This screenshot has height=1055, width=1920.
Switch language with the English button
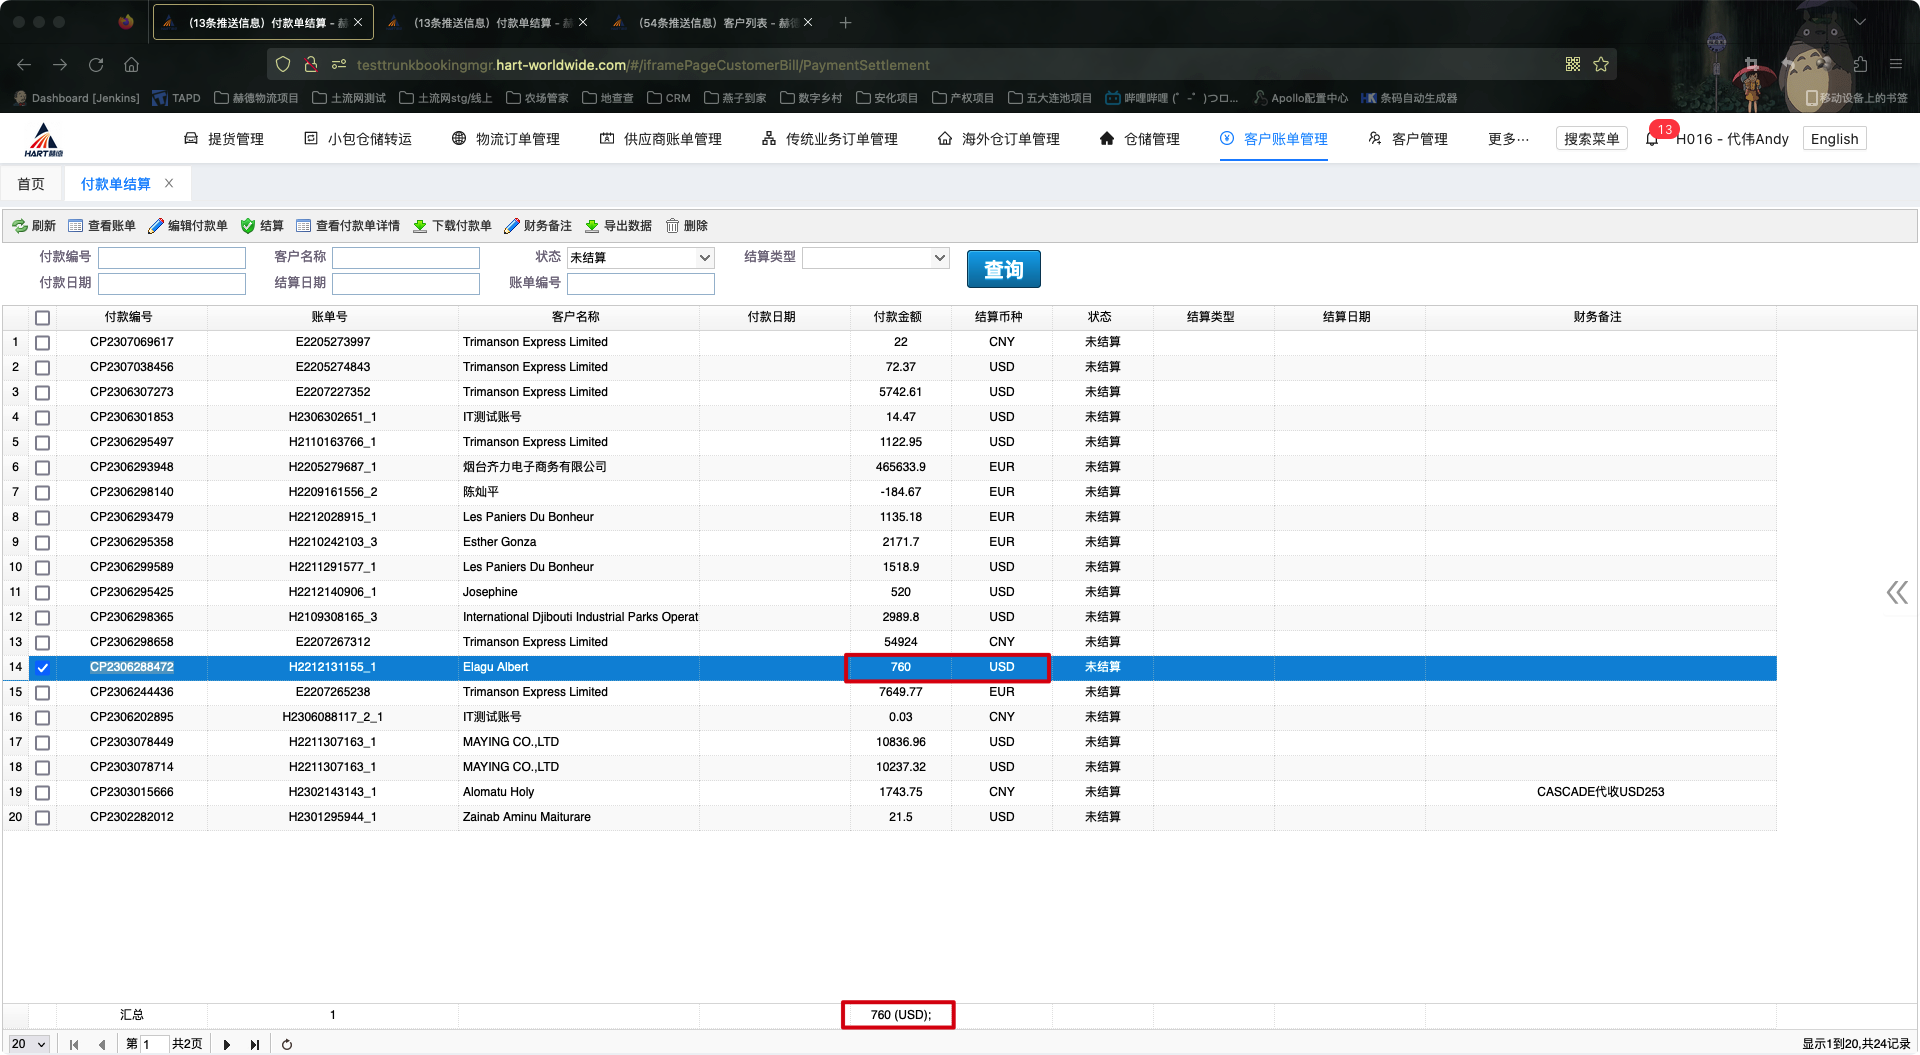tap(1834, 139)
